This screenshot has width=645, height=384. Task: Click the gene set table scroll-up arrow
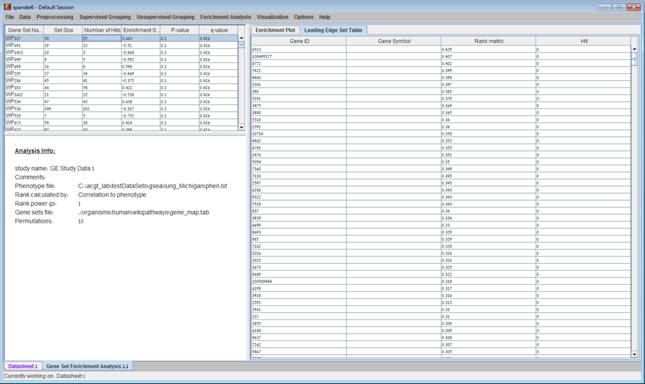241,38
